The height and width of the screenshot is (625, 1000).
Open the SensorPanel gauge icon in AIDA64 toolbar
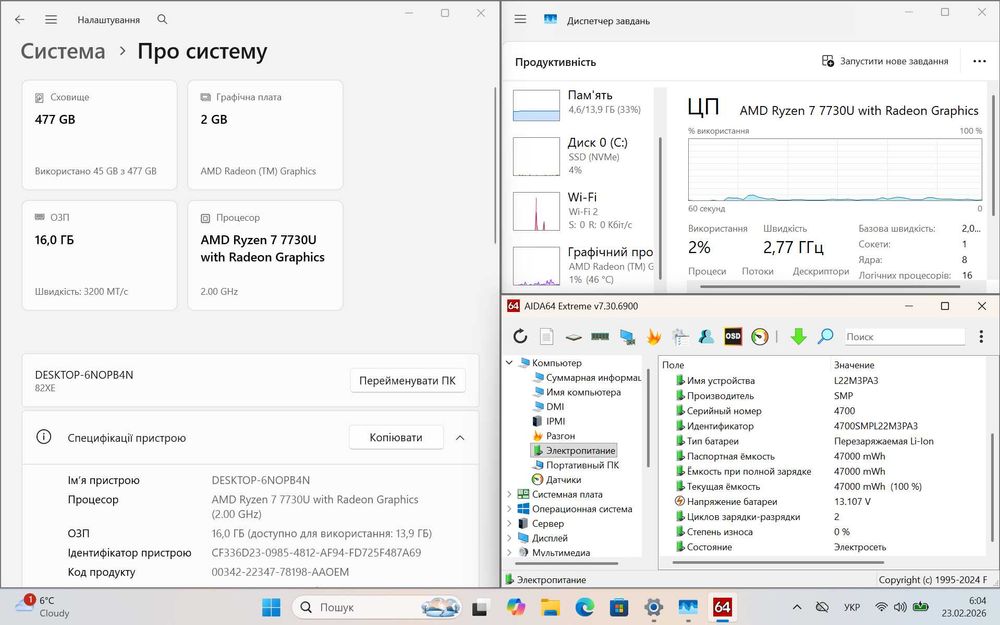[760, 336]
